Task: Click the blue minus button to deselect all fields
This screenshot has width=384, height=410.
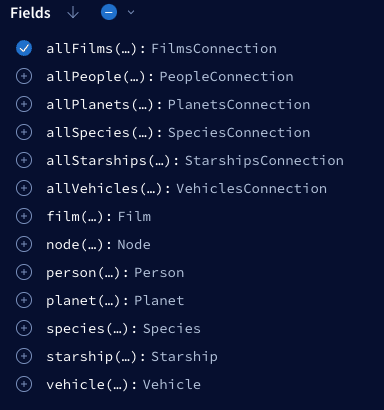Action: tap(109, 12)
